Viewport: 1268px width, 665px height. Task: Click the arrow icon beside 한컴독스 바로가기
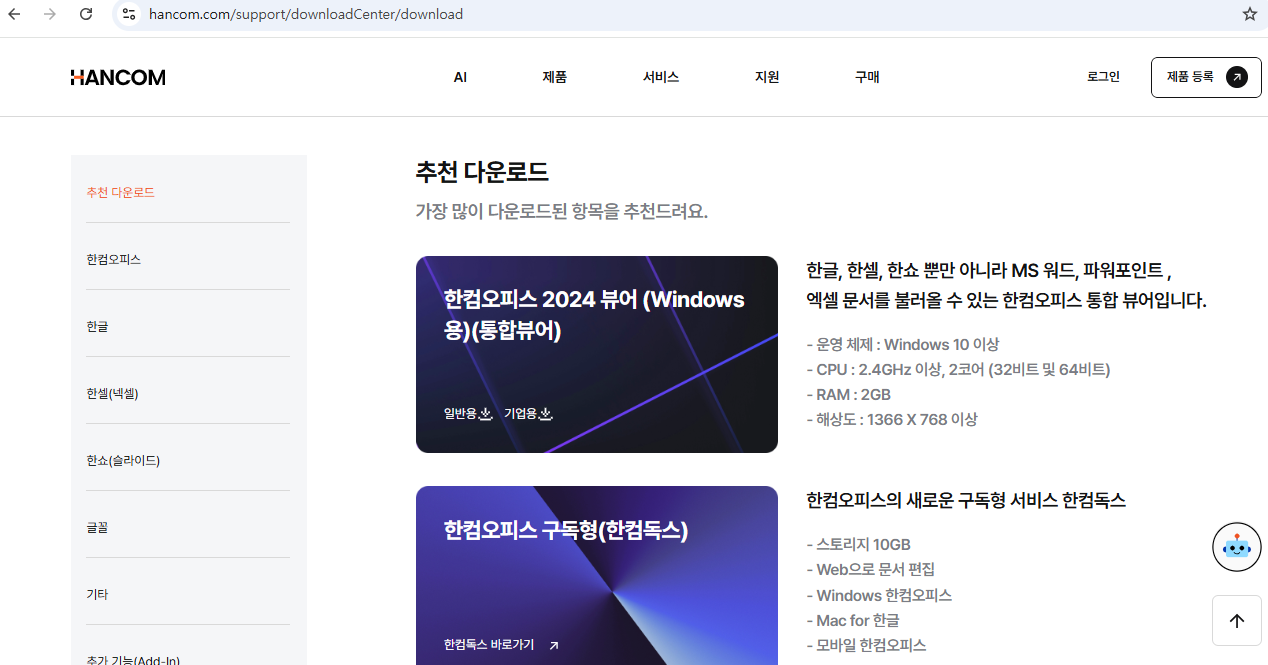pos(554,645)
